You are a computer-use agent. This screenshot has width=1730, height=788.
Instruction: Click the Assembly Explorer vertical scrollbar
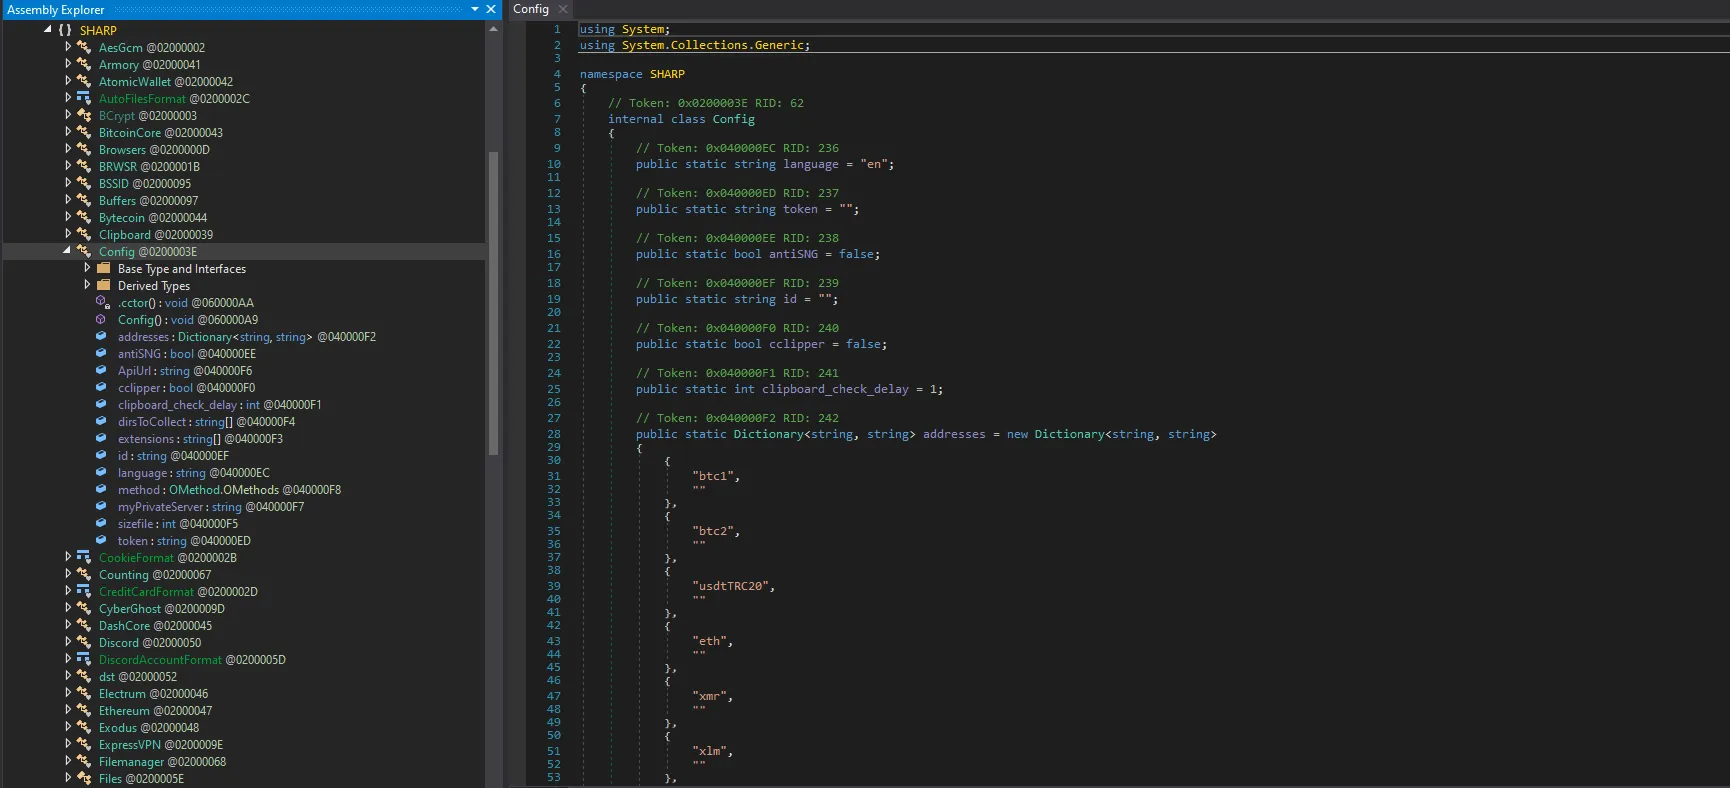tap(493, 303)
